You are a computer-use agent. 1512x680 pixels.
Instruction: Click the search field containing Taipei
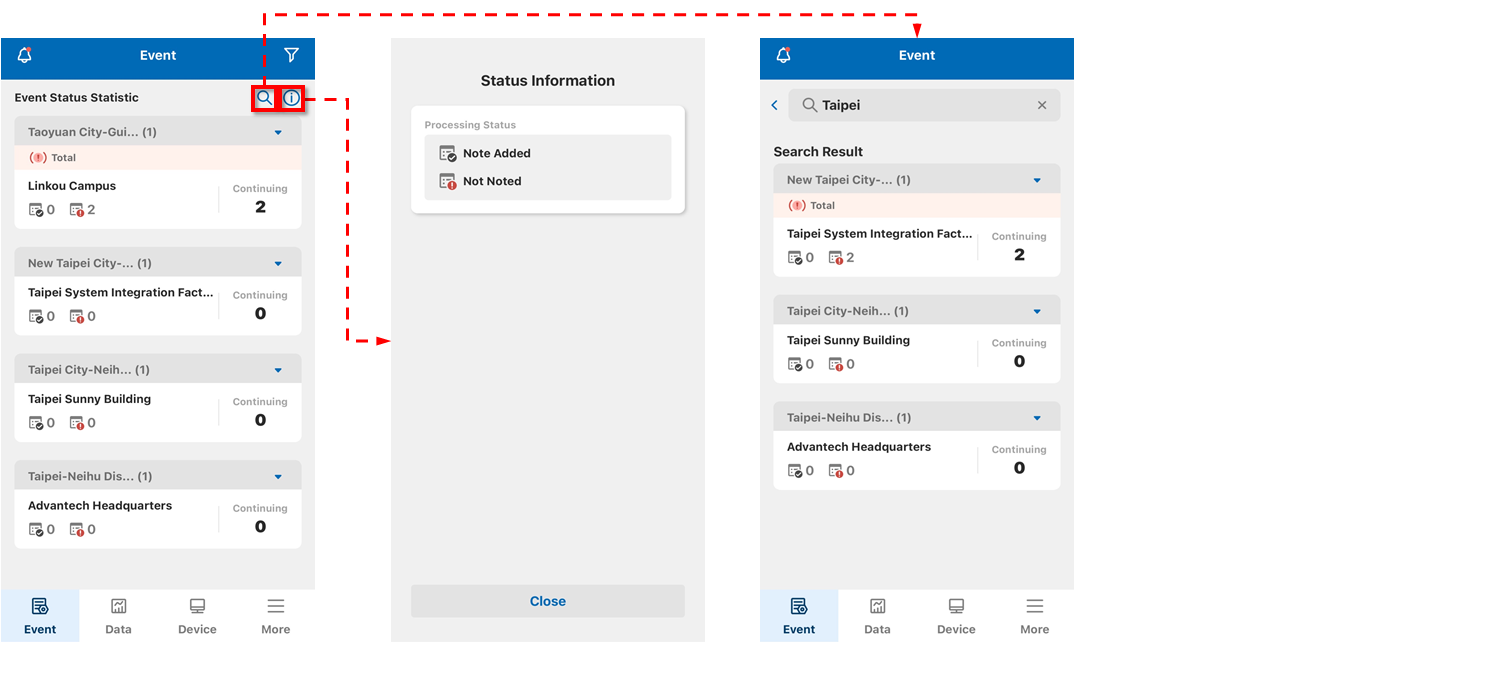tap(920, 105)
